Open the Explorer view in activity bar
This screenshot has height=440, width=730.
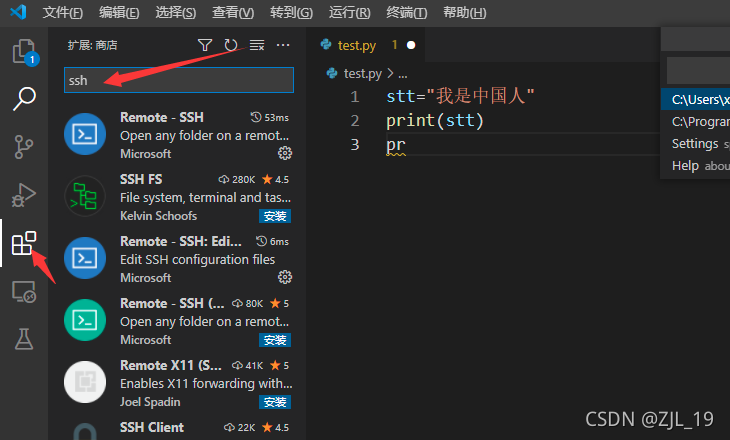click(x=24, y=51)
